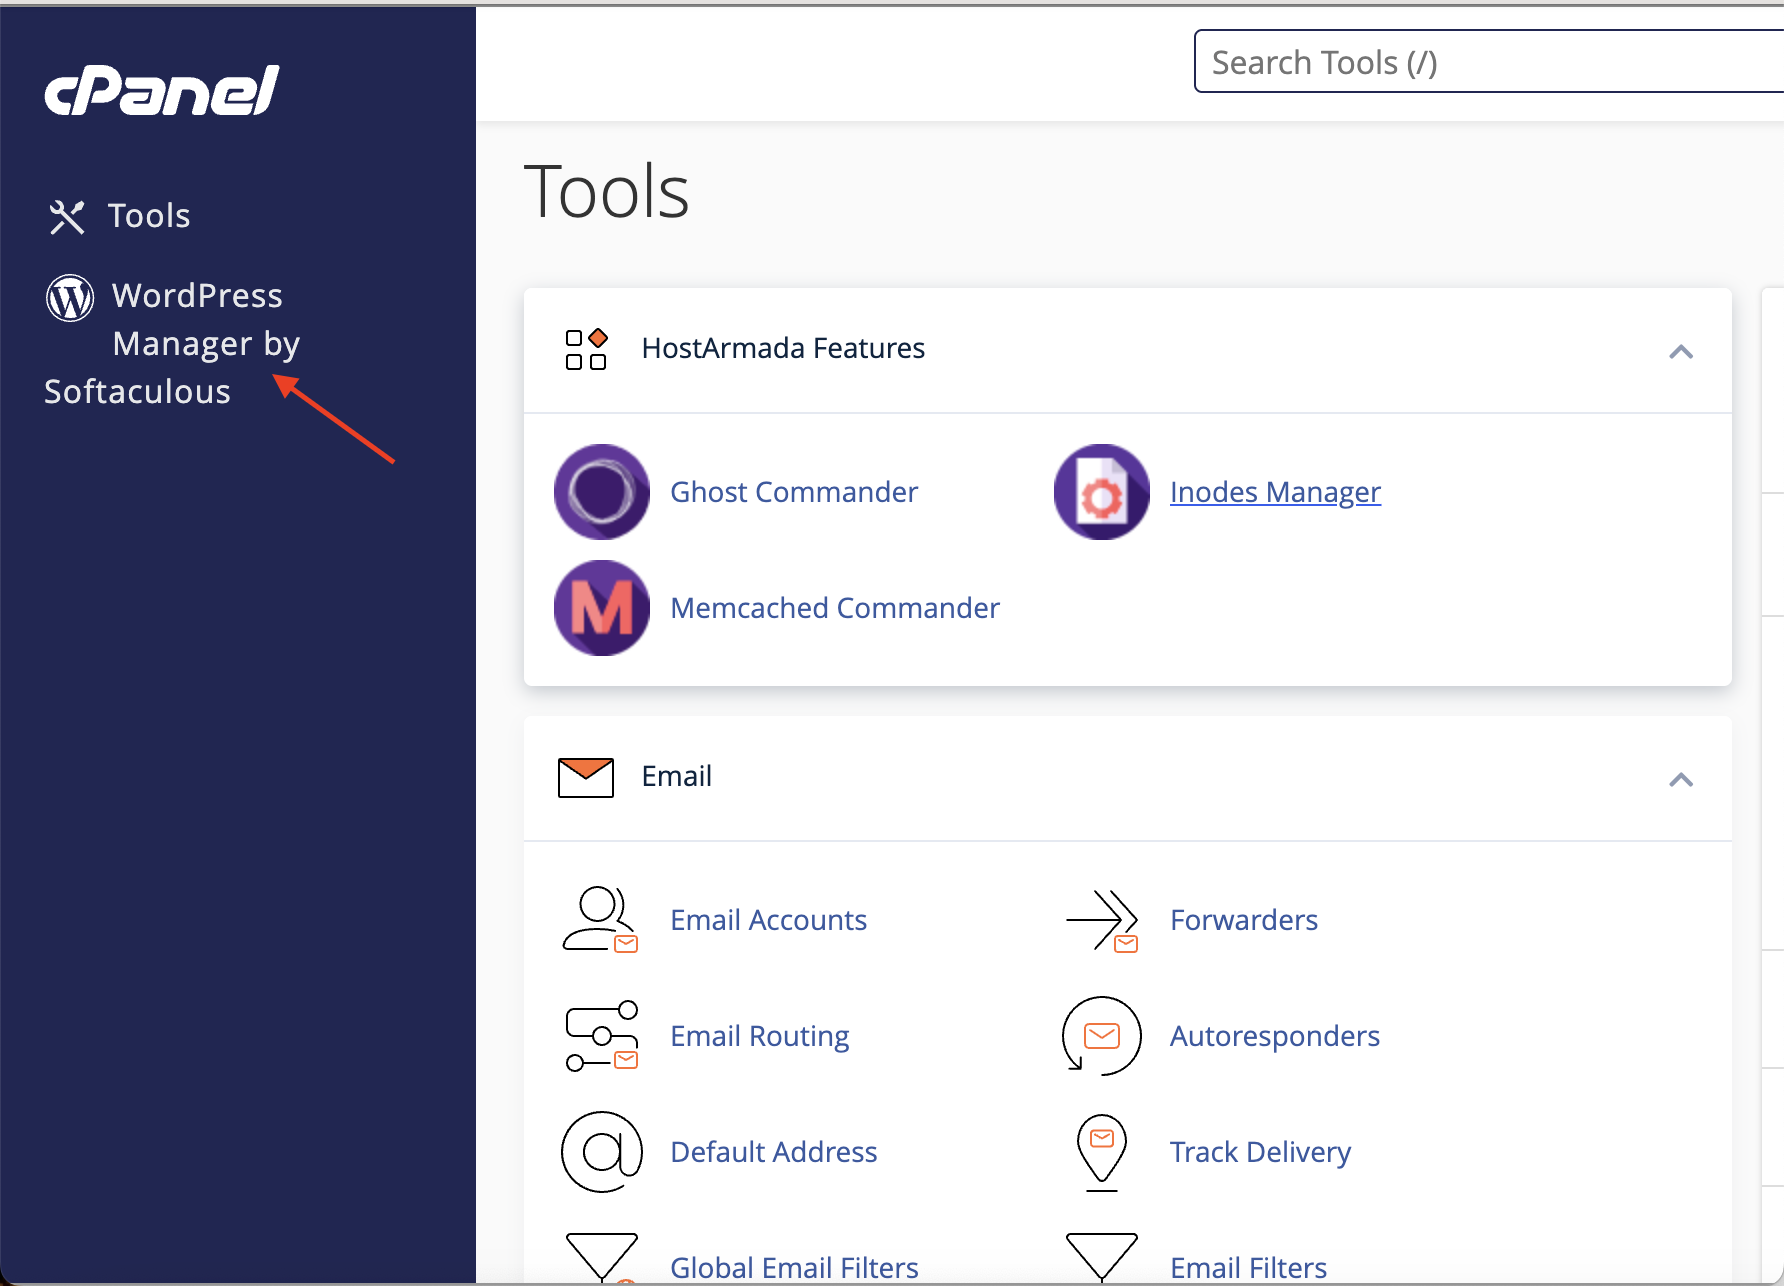Click the Default Address at-sign icon
1784x1286 pixels.
[x=602, y=1152]
